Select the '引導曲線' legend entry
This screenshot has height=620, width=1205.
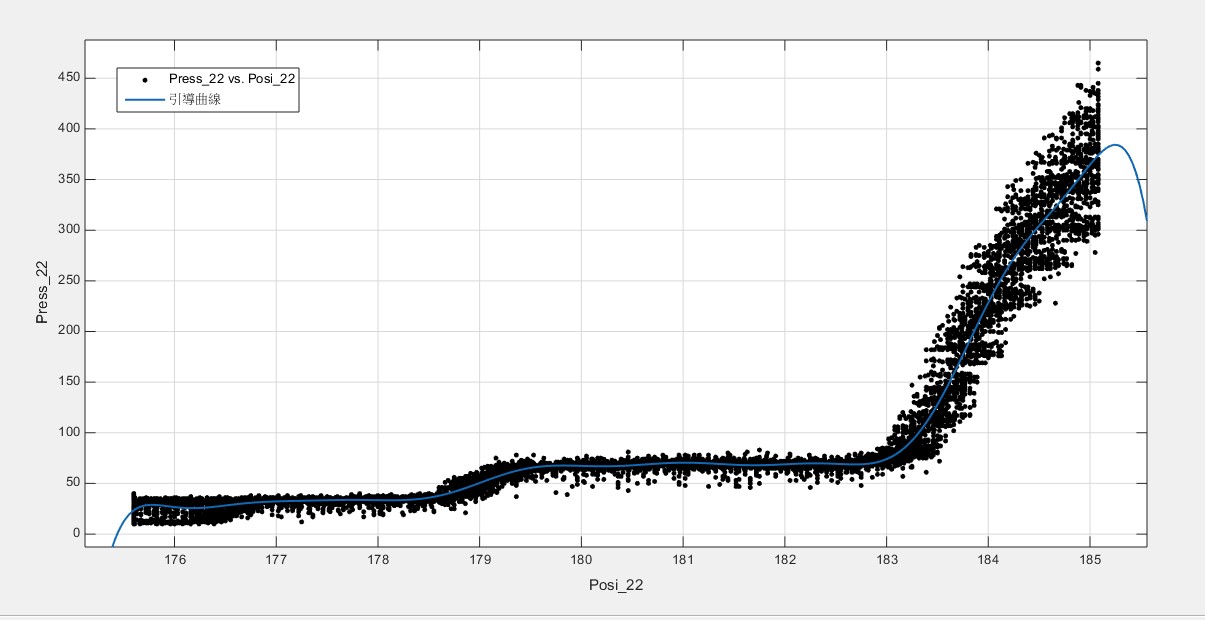tap(195, 100)
